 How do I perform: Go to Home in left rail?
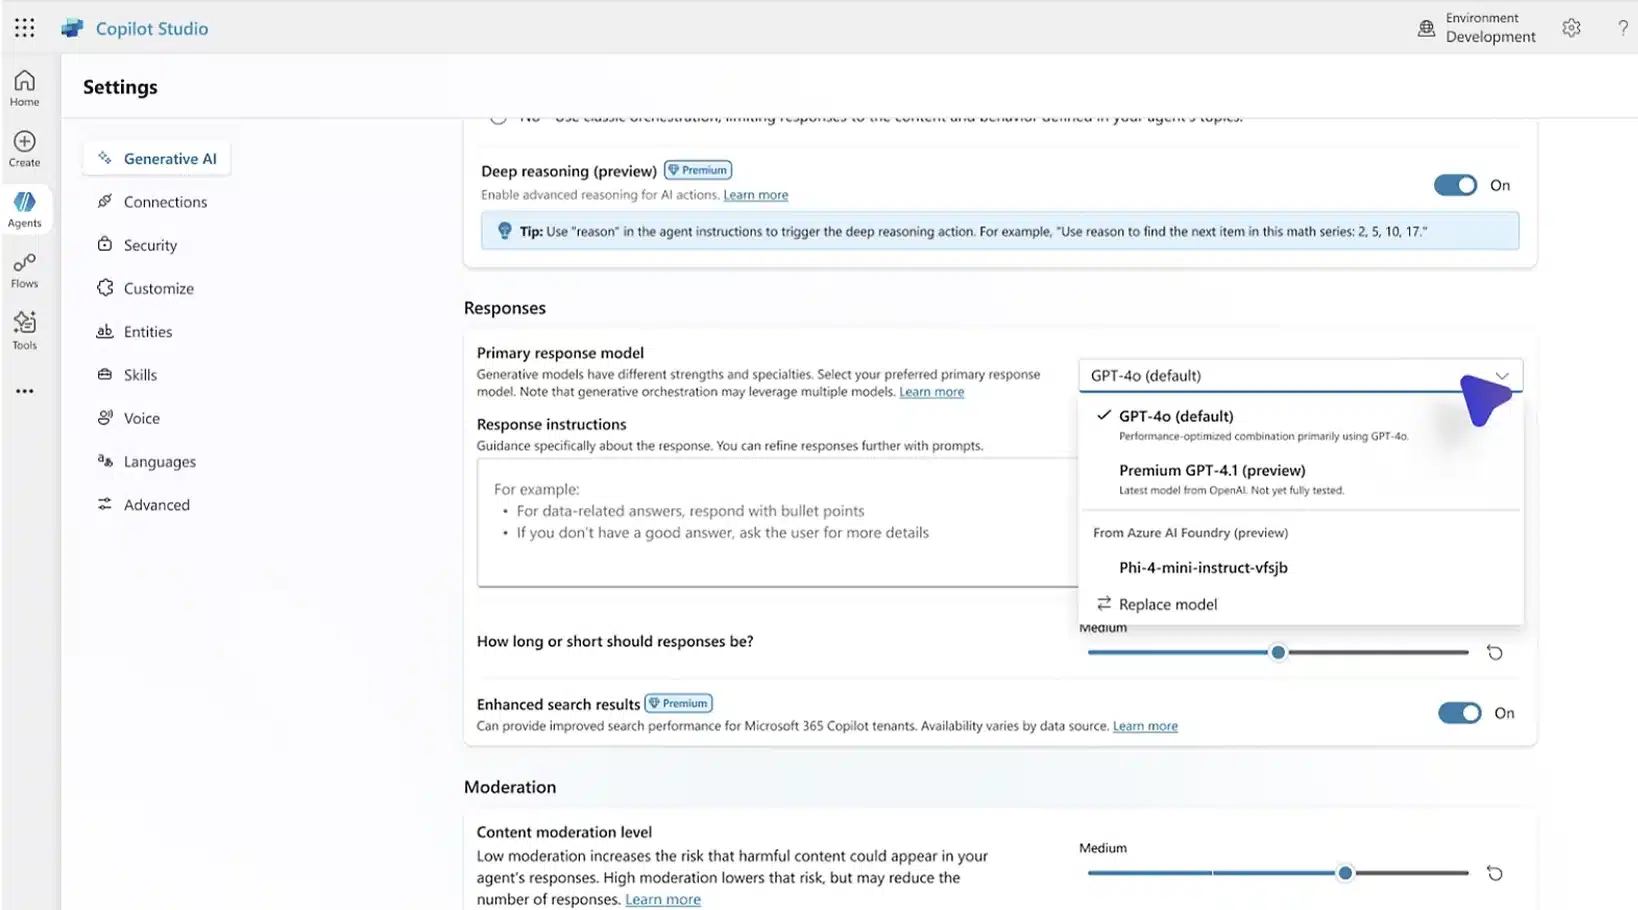[x=25, y=88]
